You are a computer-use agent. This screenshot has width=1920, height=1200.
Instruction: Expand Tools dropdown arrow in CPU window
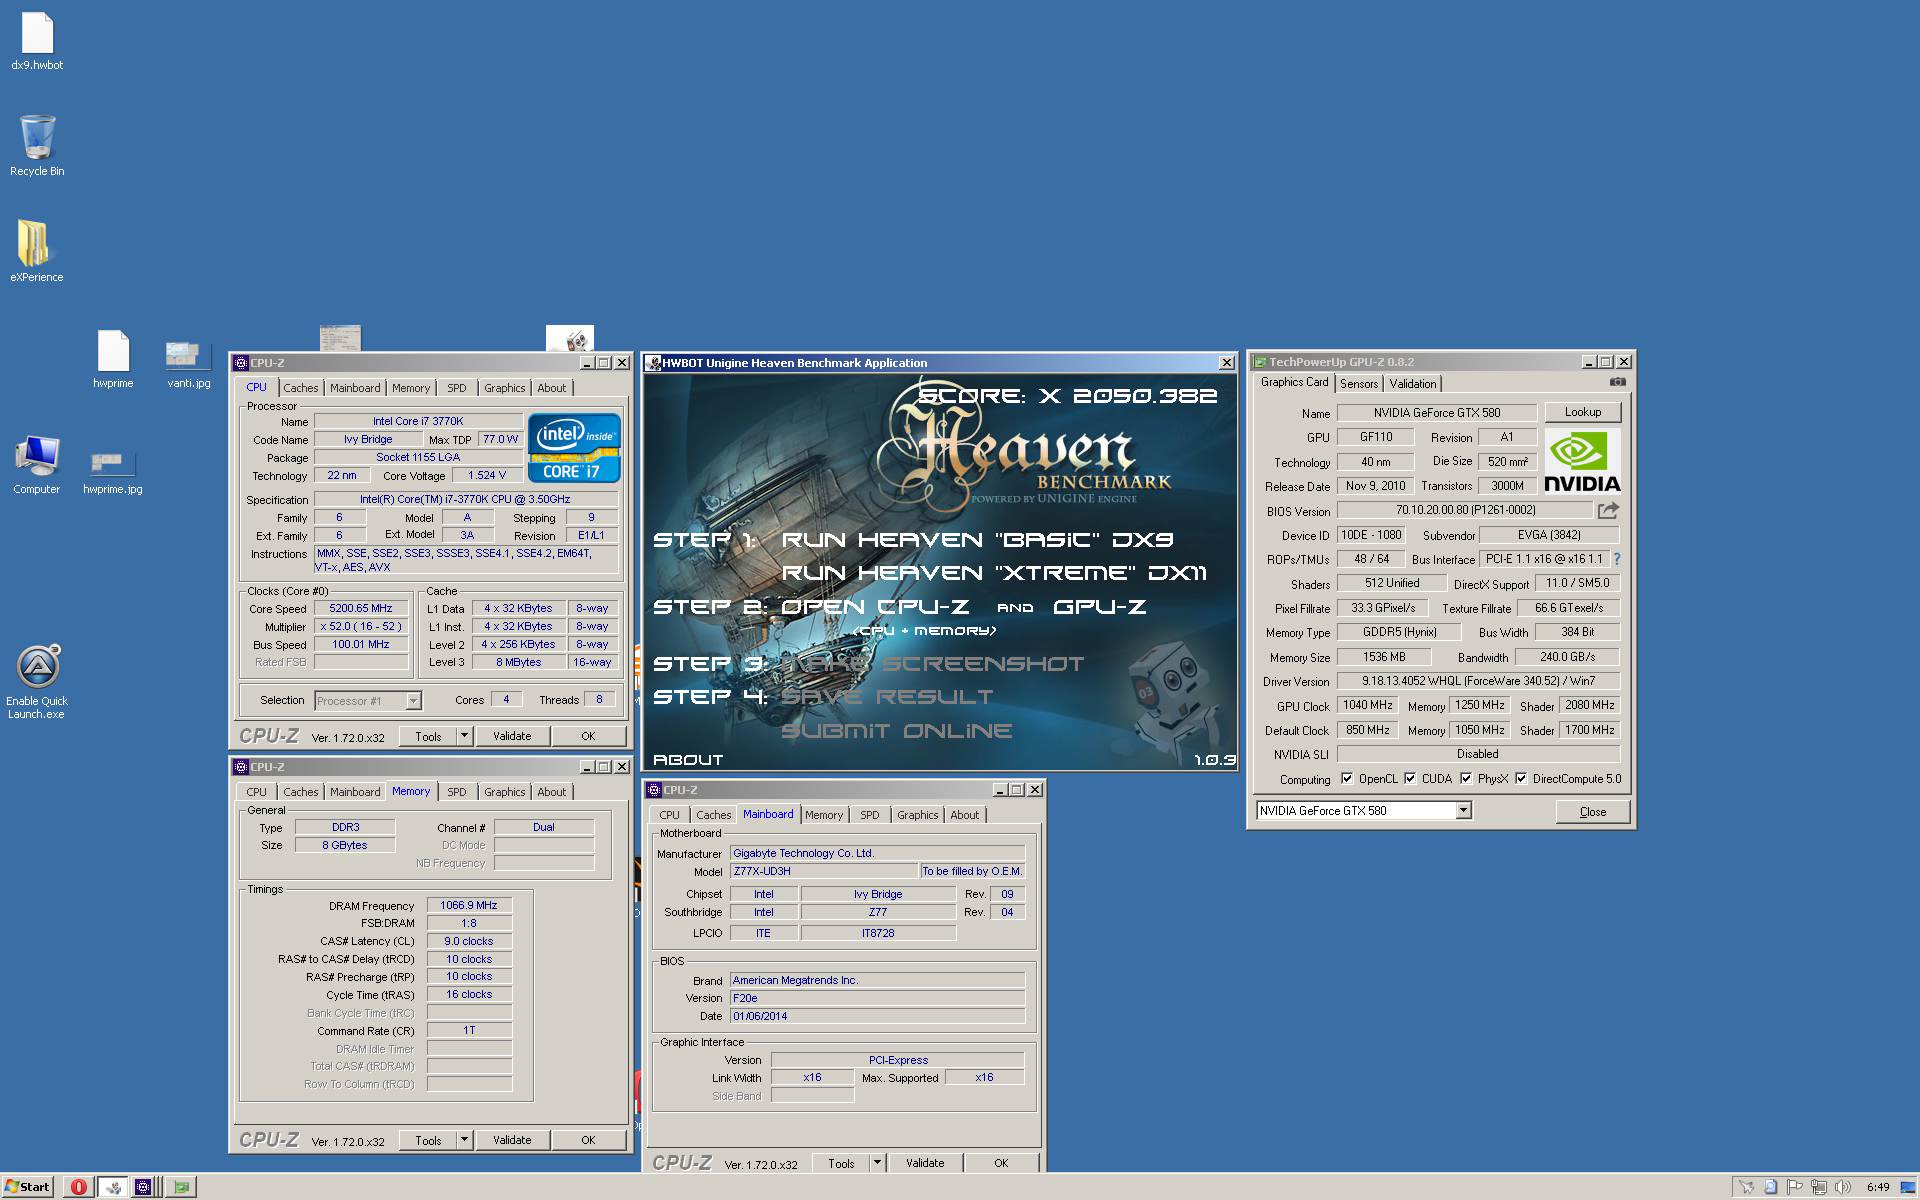(464, 736)
